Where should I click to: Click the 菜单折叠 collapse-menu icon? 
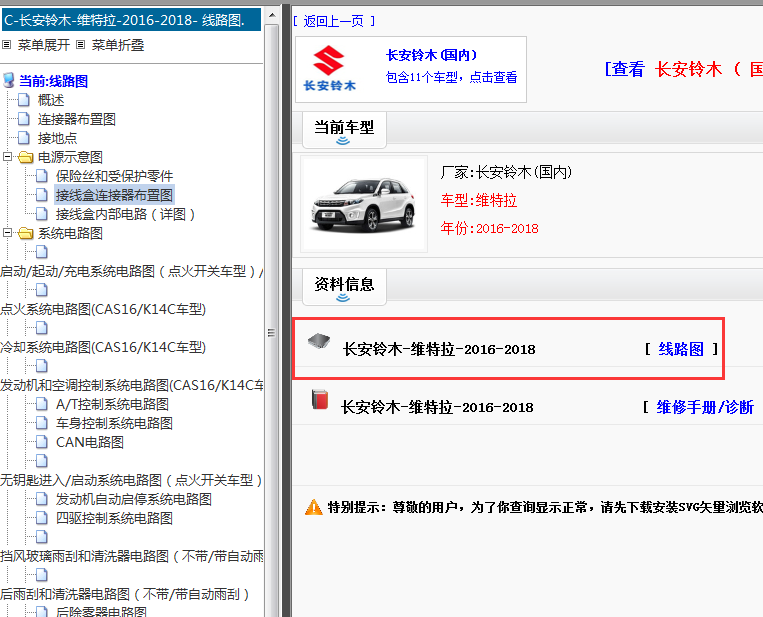click(x=81, y=45)
